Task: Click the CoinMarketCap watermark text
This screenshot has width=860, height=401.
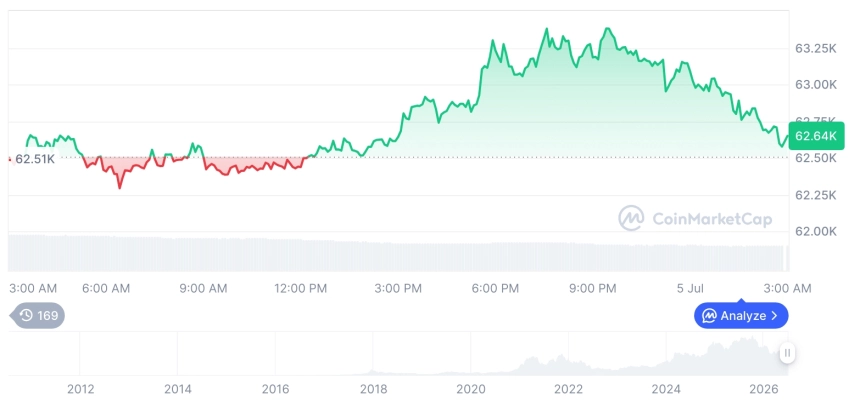Action: pos(712,219)
